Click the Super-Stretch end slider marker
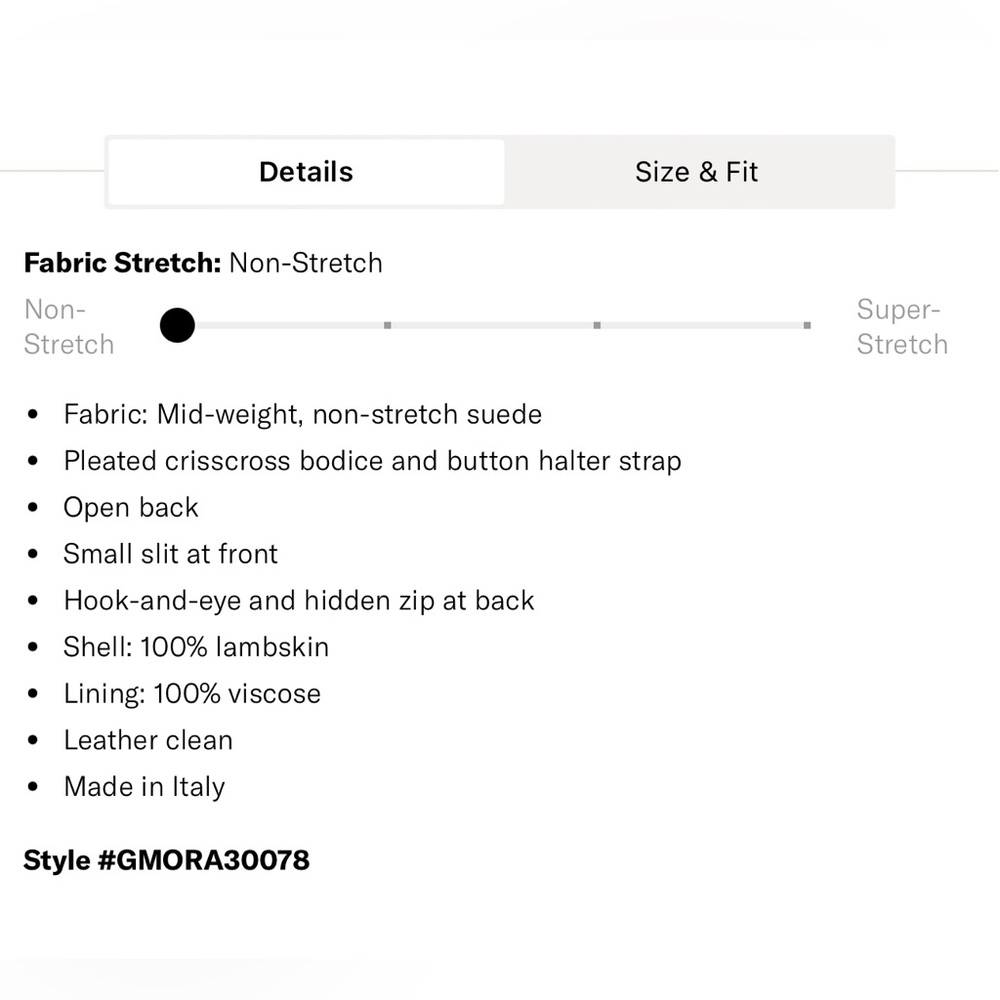The height and width of the screenshot is (1000, 1000). coord(807,325)
